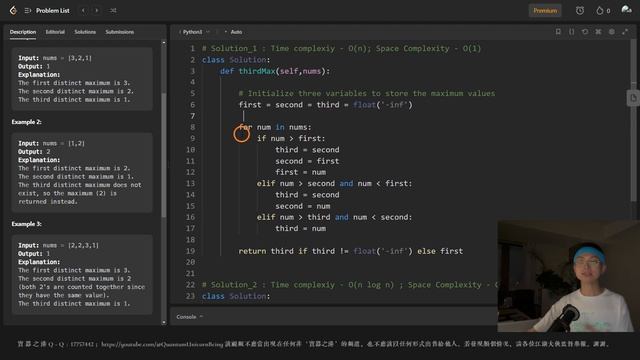Click the LeetCode logo icon
This screenshot has width=640, height=360.
(x=13, y=10)
